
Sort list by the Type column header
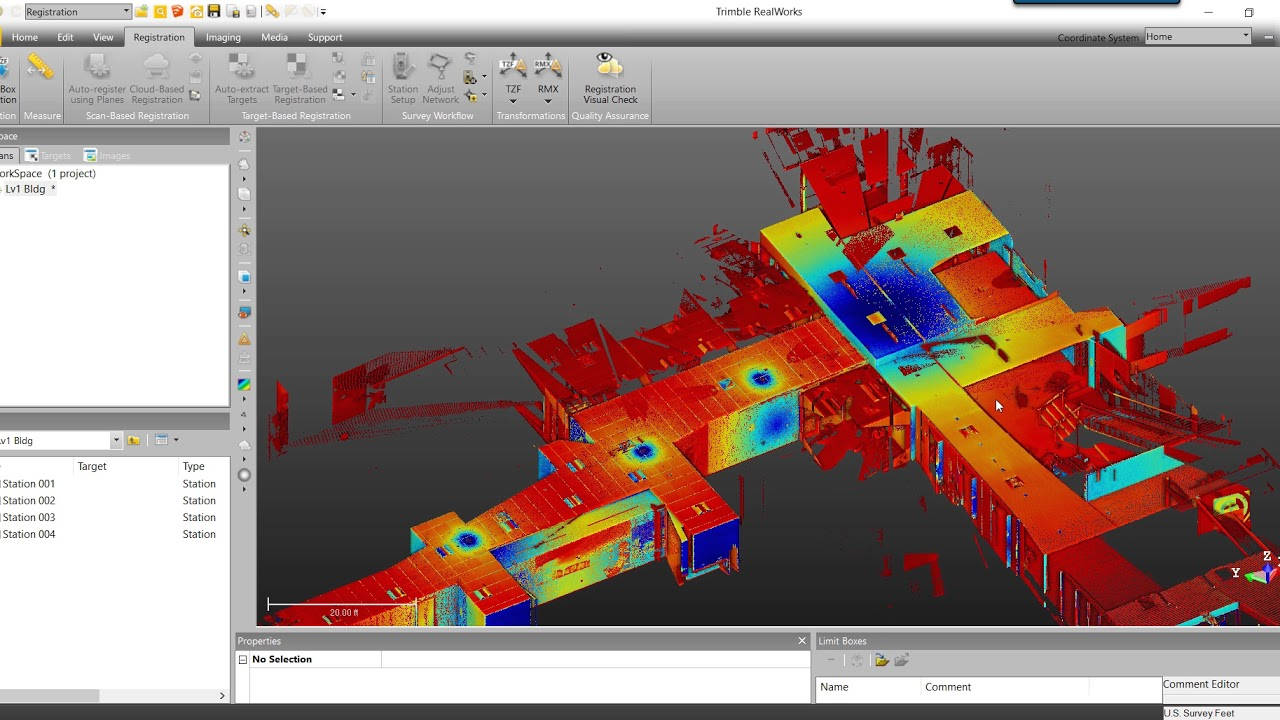point(194,466)
